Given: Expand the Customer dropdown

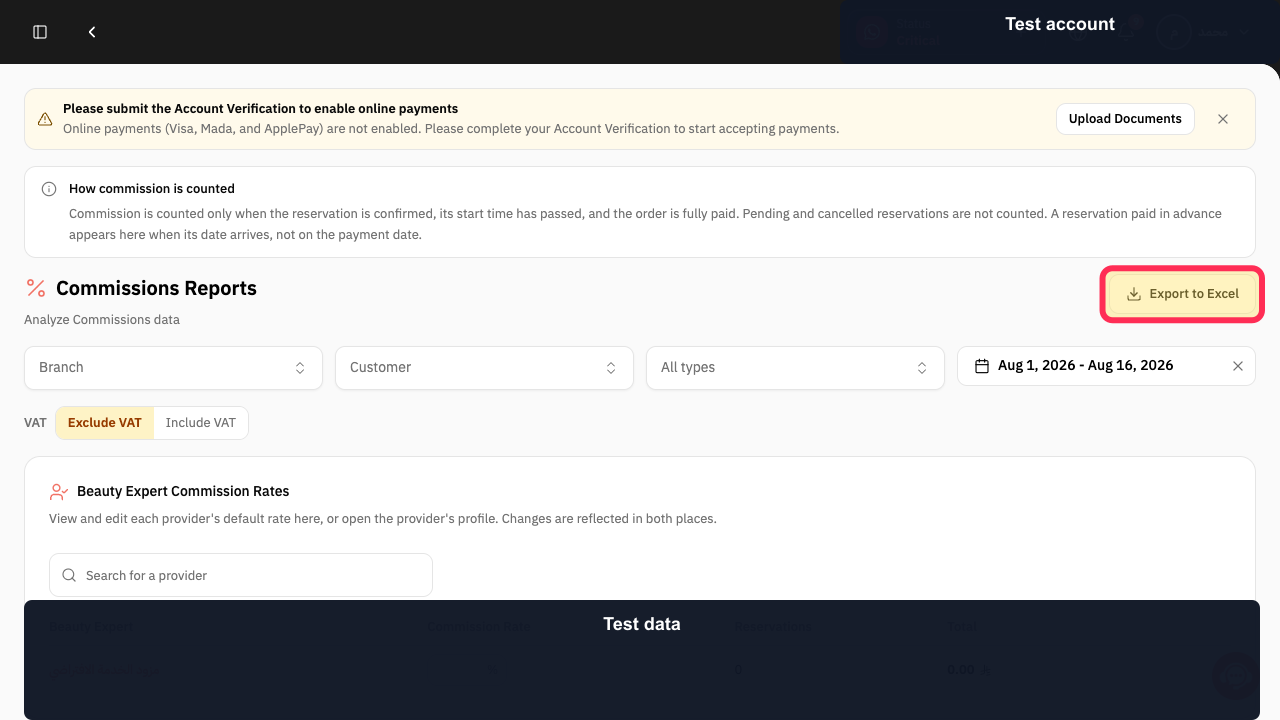Looking at the screenshot, I should point(484,368).
